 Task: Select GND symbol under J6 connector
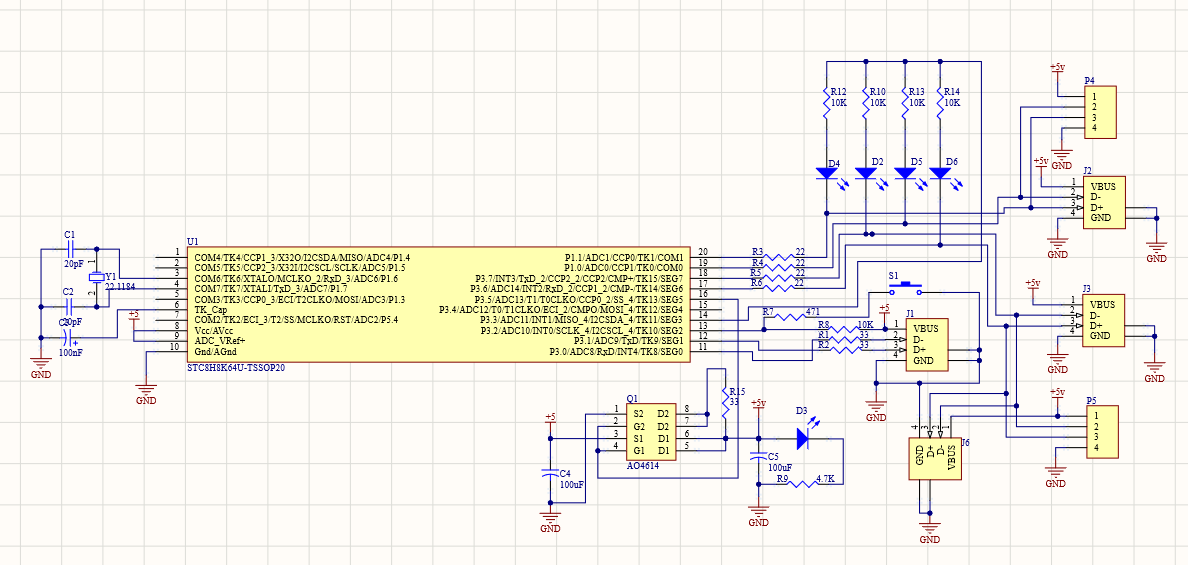click(930, 532)
